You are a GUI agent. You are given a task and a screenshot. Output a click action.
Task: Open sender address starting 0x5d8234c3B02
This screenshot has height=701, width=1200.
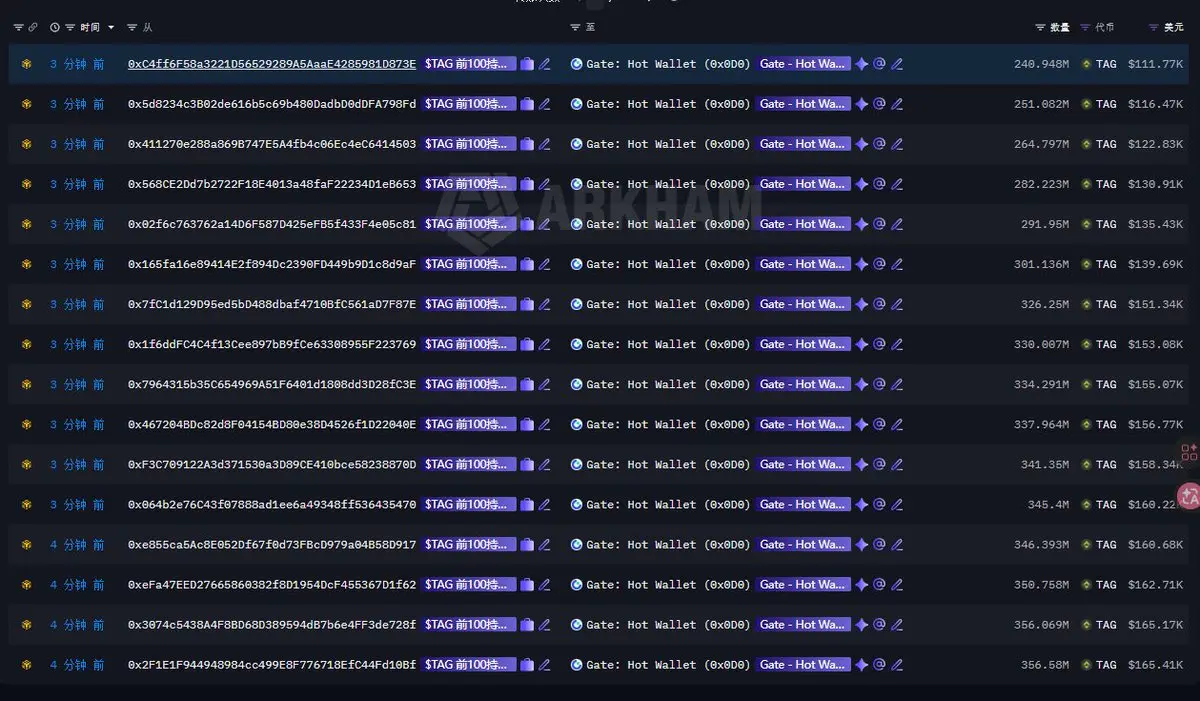click(x=272, y=104)
